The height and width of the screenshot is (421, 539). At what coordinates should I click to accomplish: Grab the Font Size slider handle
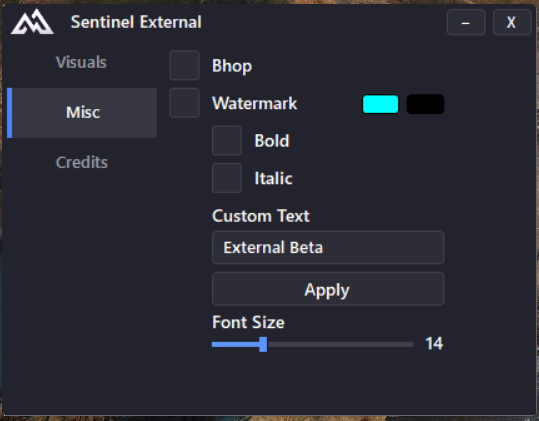(263, 344)
